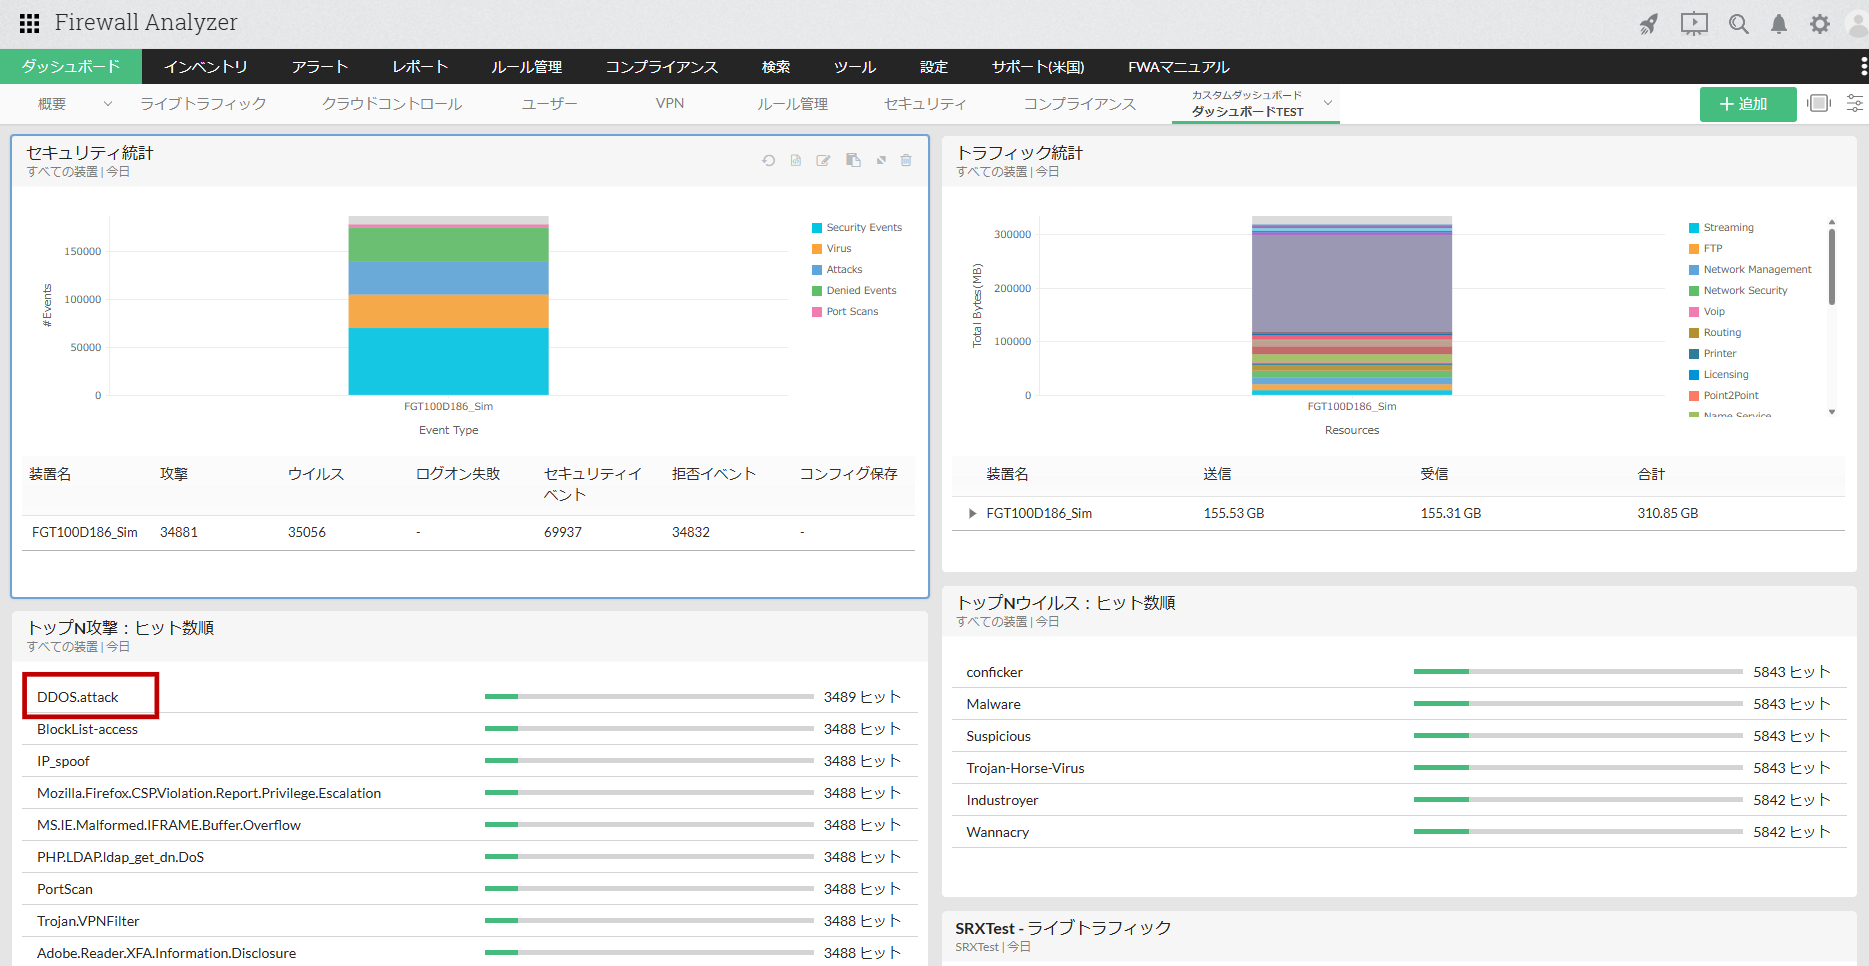Image resolution: width=1869 pixels, height=966 pixels.
Task: Click the sliders dashboard settings icon
Action: [x=1854, y=104]
